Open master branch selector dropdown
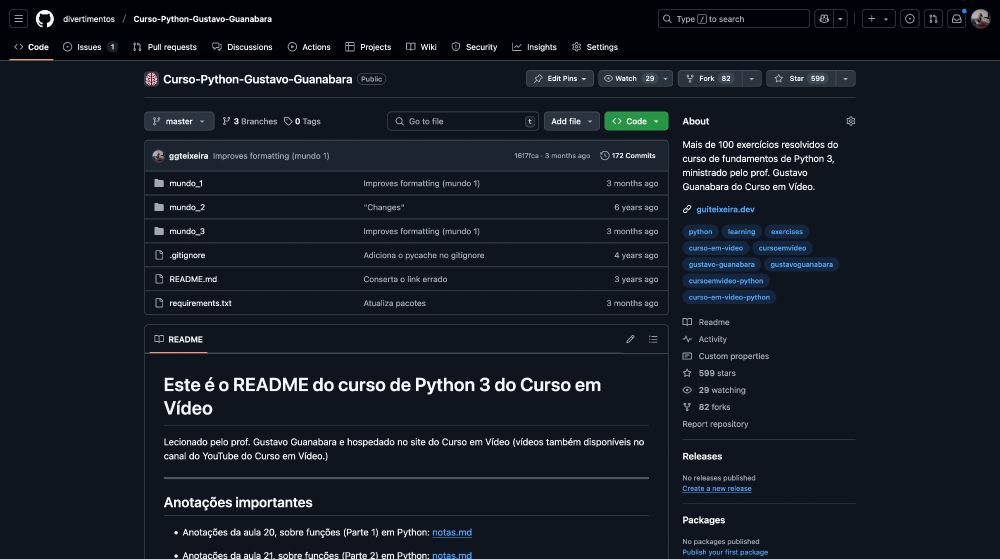Screen dimensions: 1000x559 pos(179,121)
